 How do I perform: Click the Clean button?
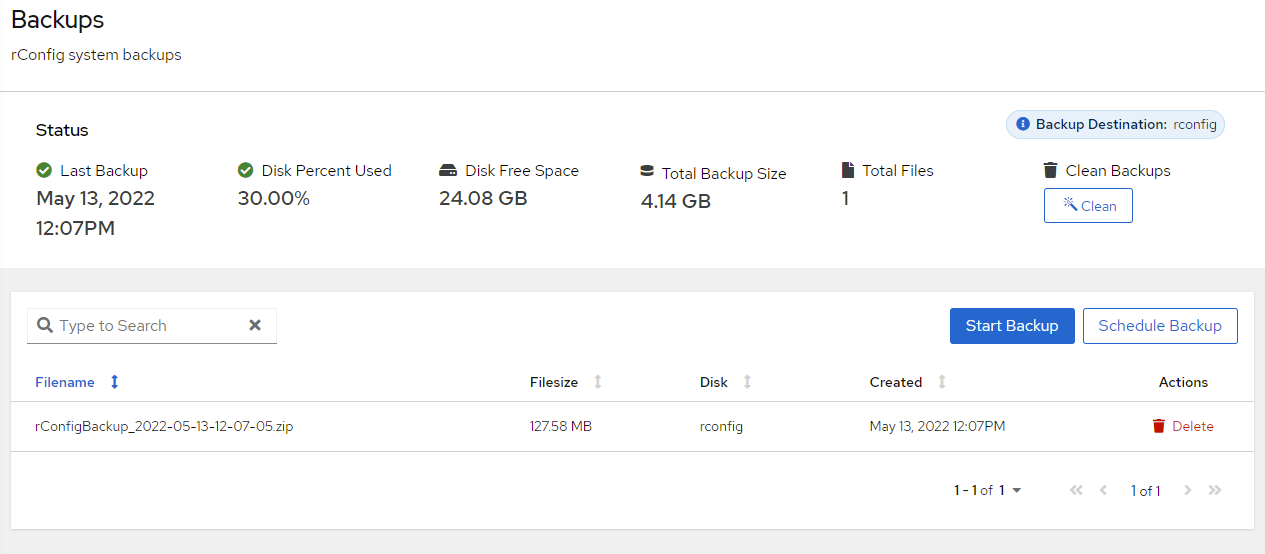coord(1088,206)
